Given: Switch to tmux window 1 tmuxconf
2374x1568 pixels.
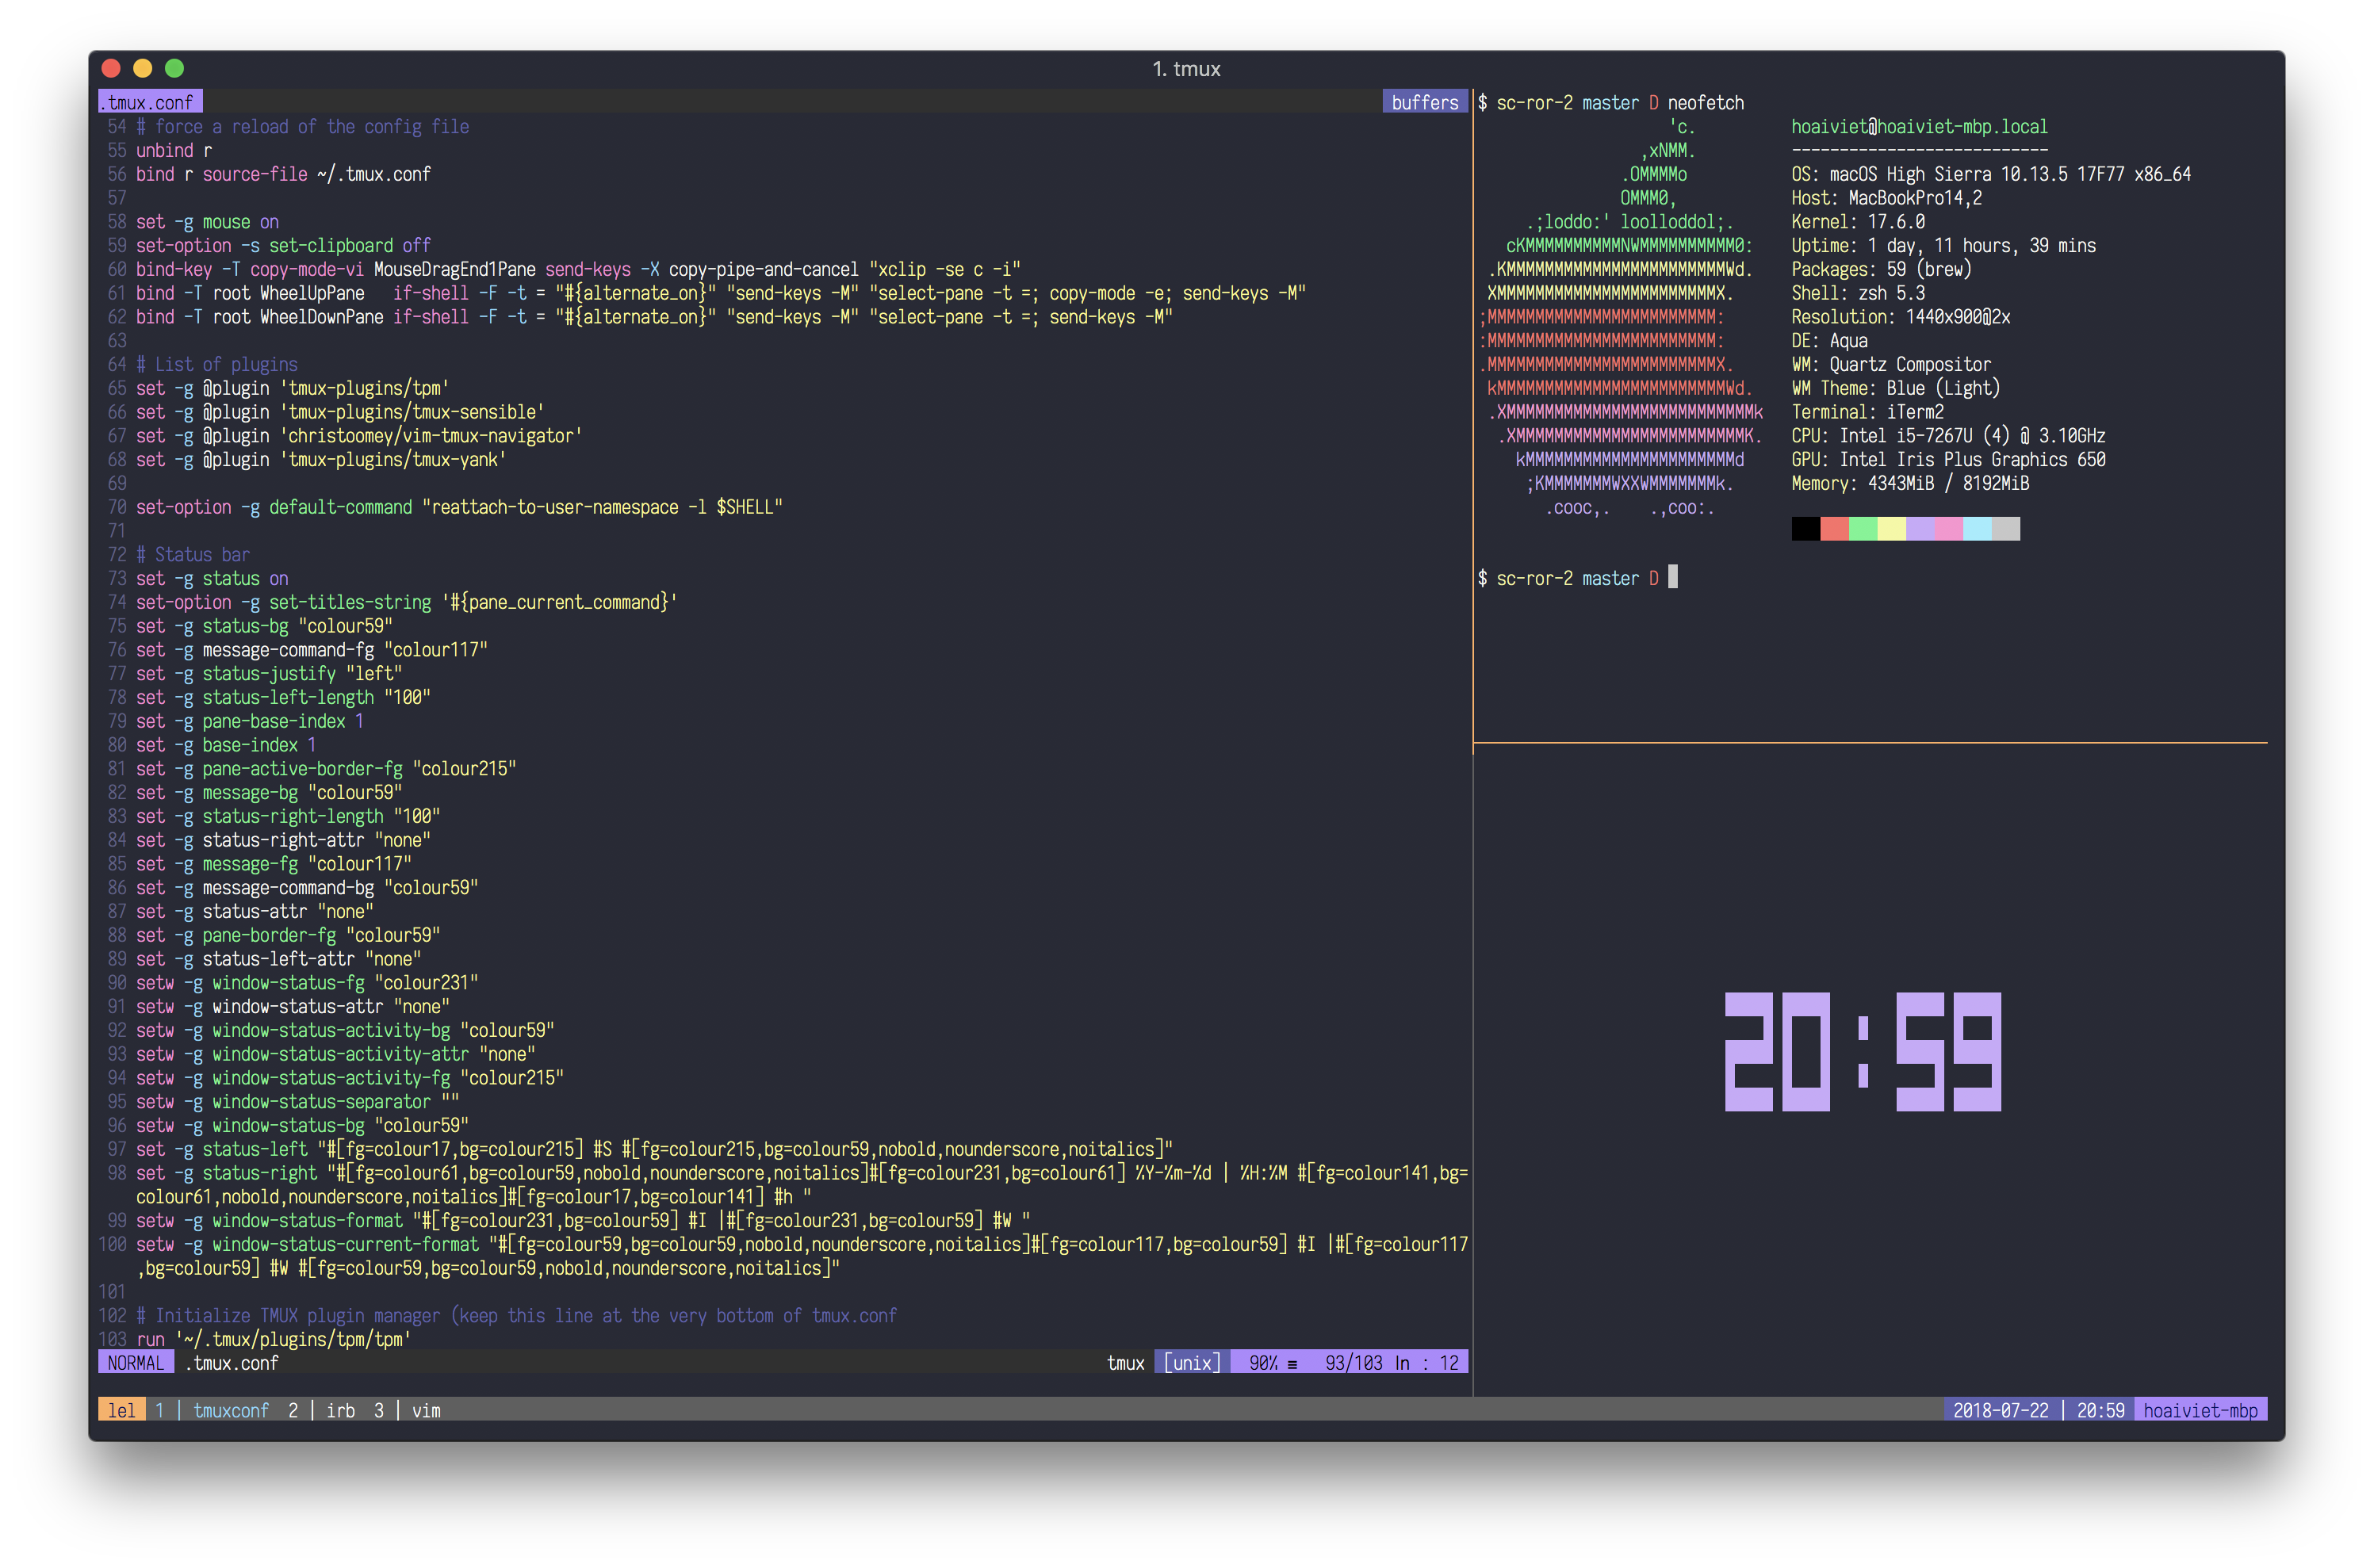Looking at the screenshot, I should [212, 1410].
